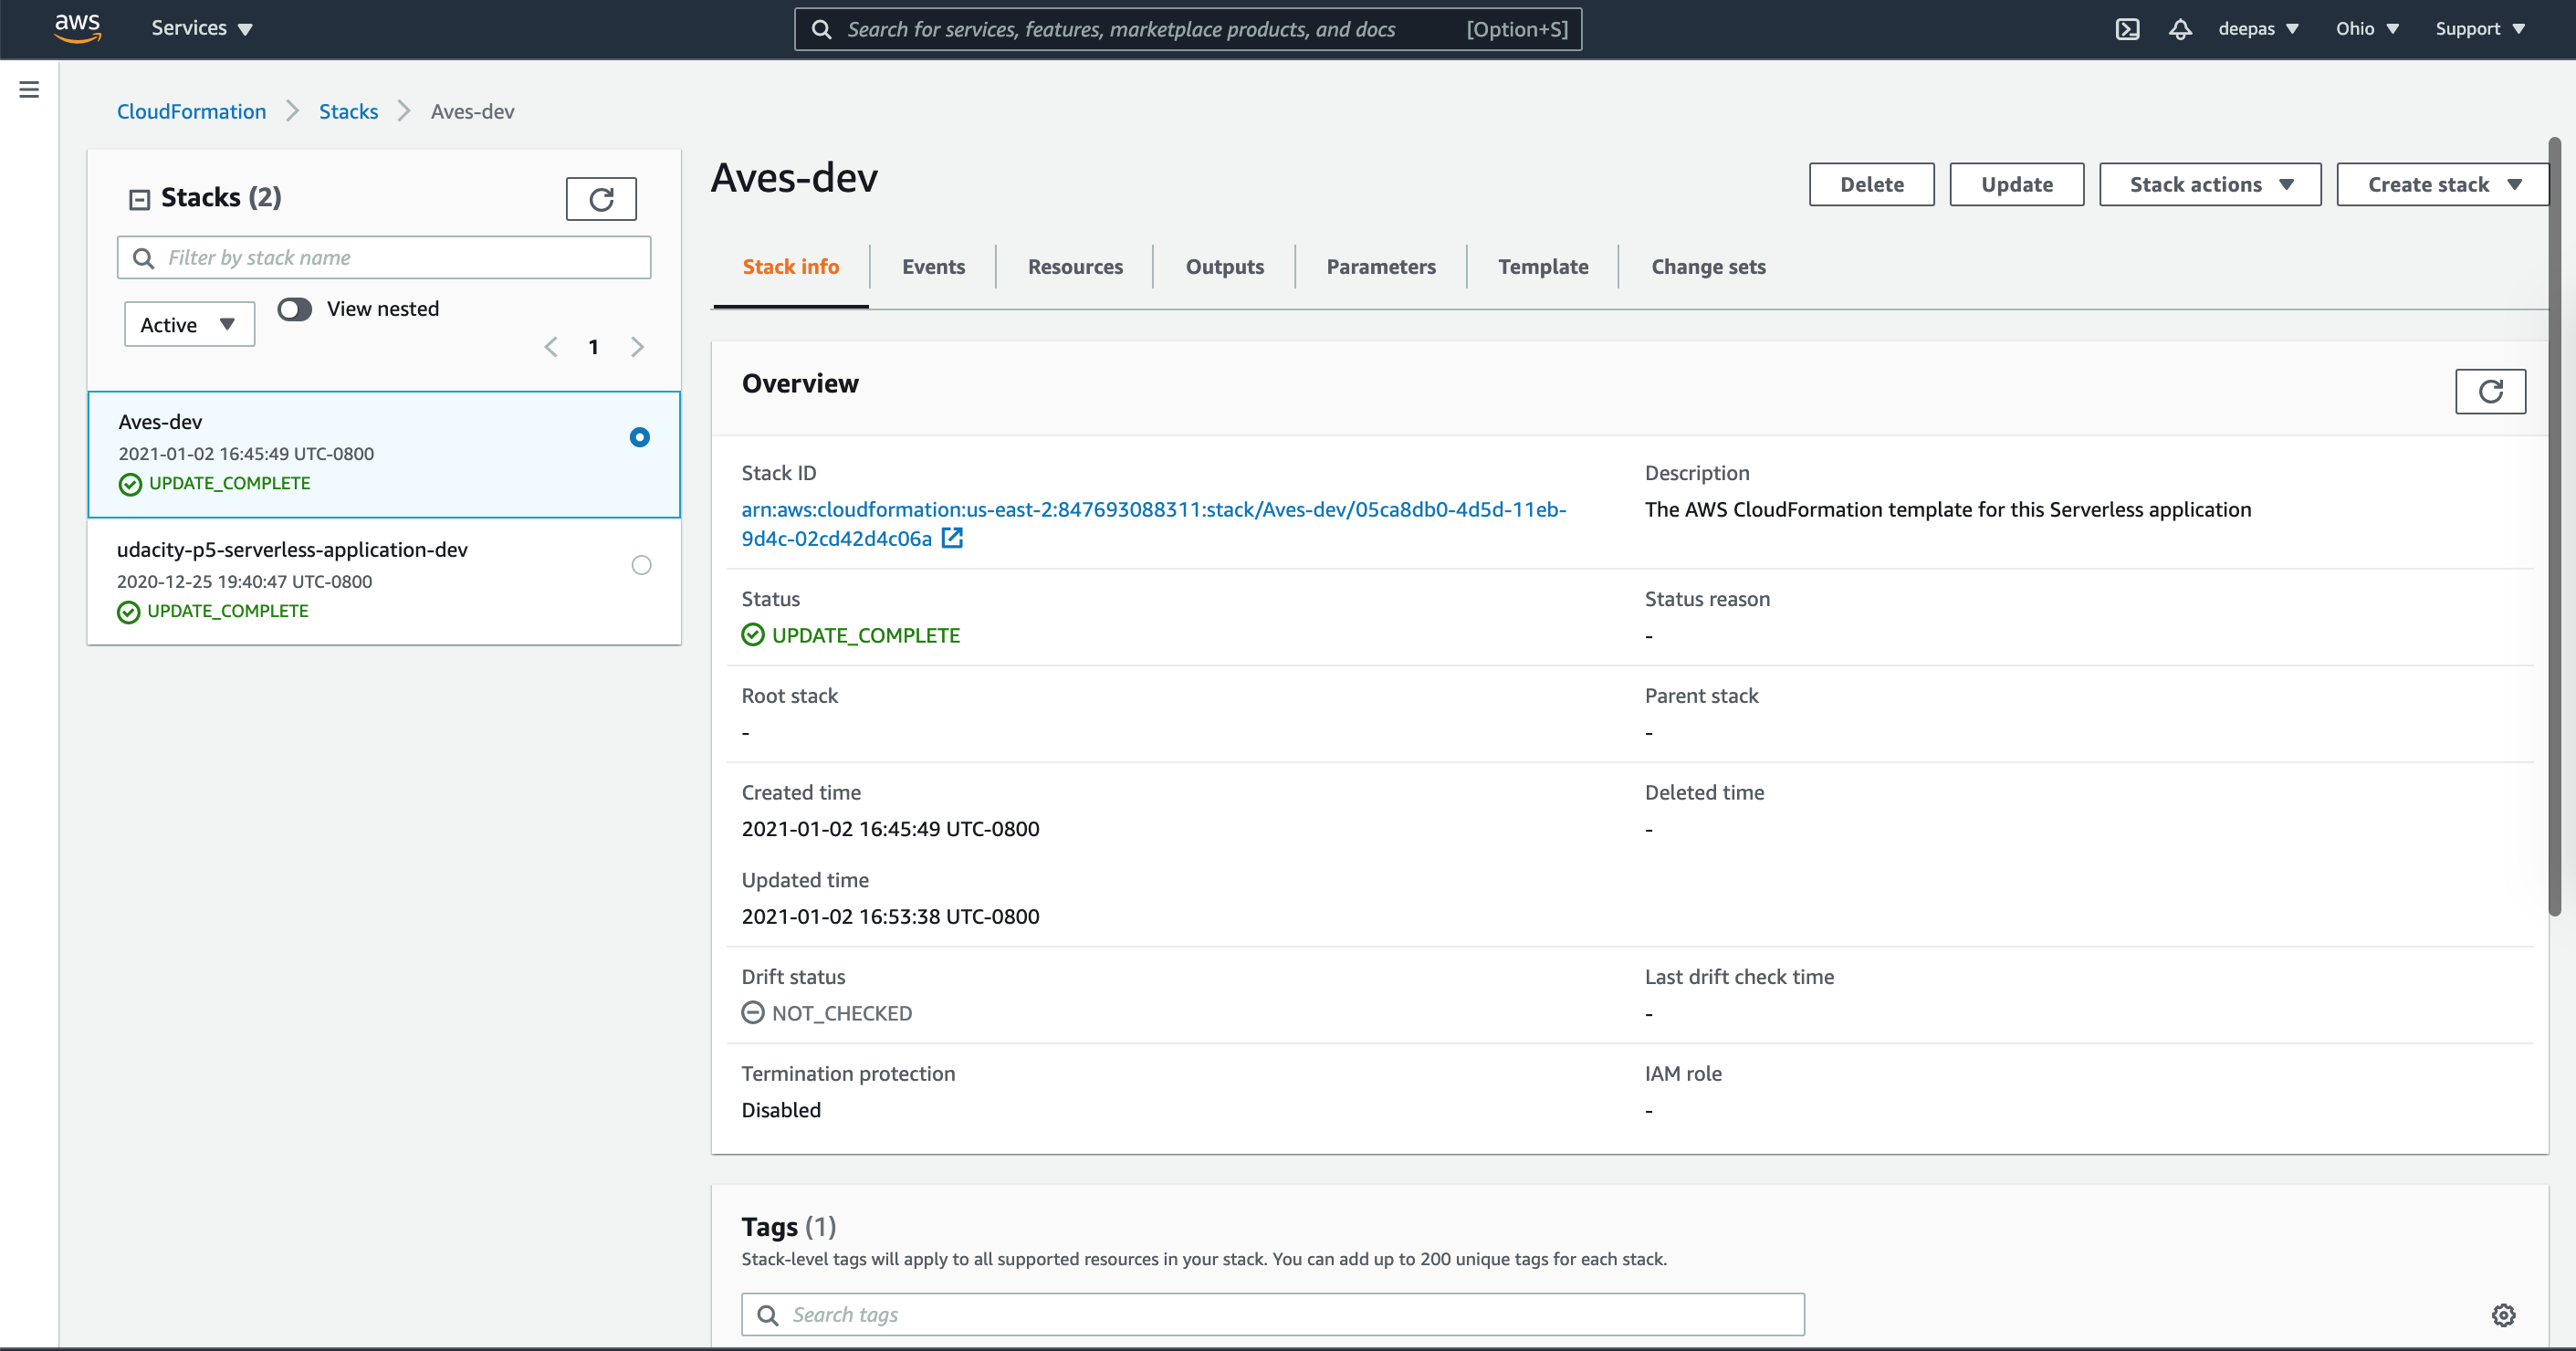
Task: Open tags preferences gear icon
Action: (x=2503, y=1315)
